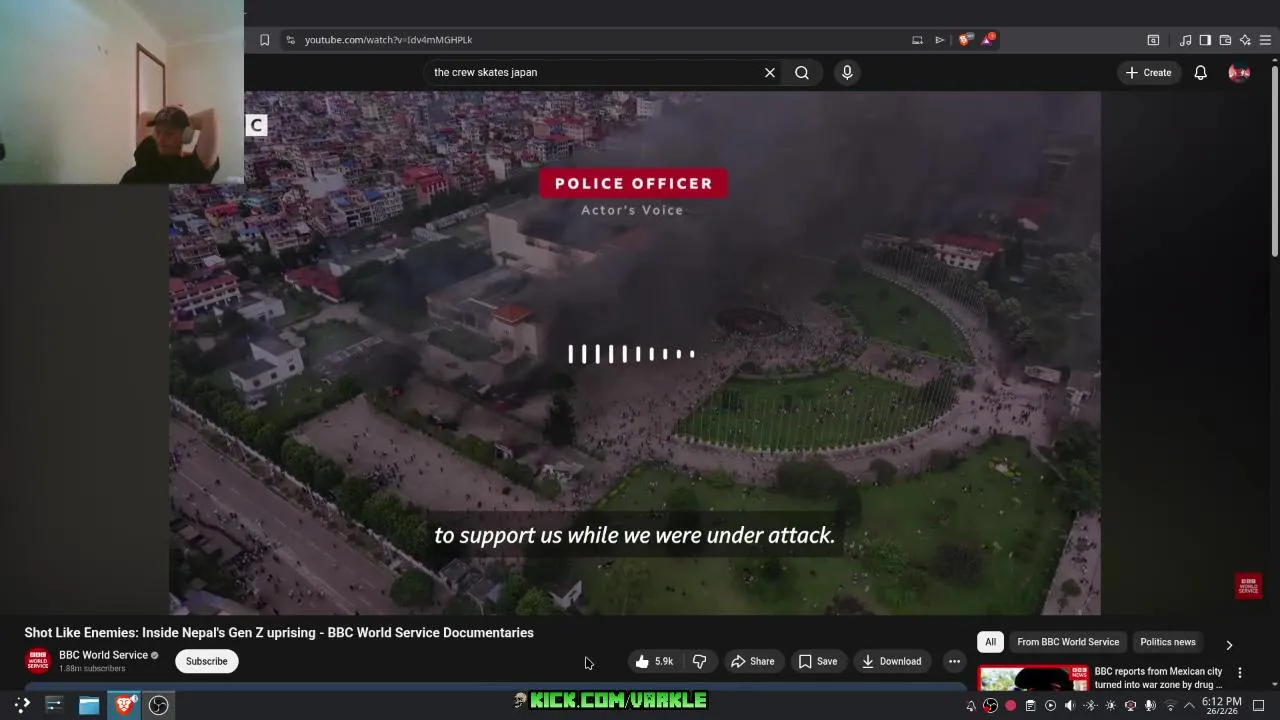
Task: Open Brave Rewards triangle icon
Action: click(x=988, y=40)
